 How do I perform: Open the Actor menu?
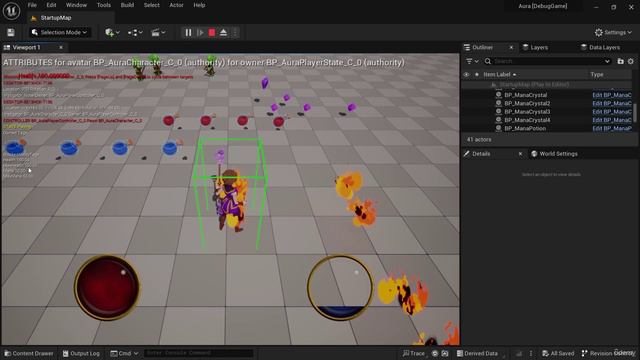coord(176,5)
